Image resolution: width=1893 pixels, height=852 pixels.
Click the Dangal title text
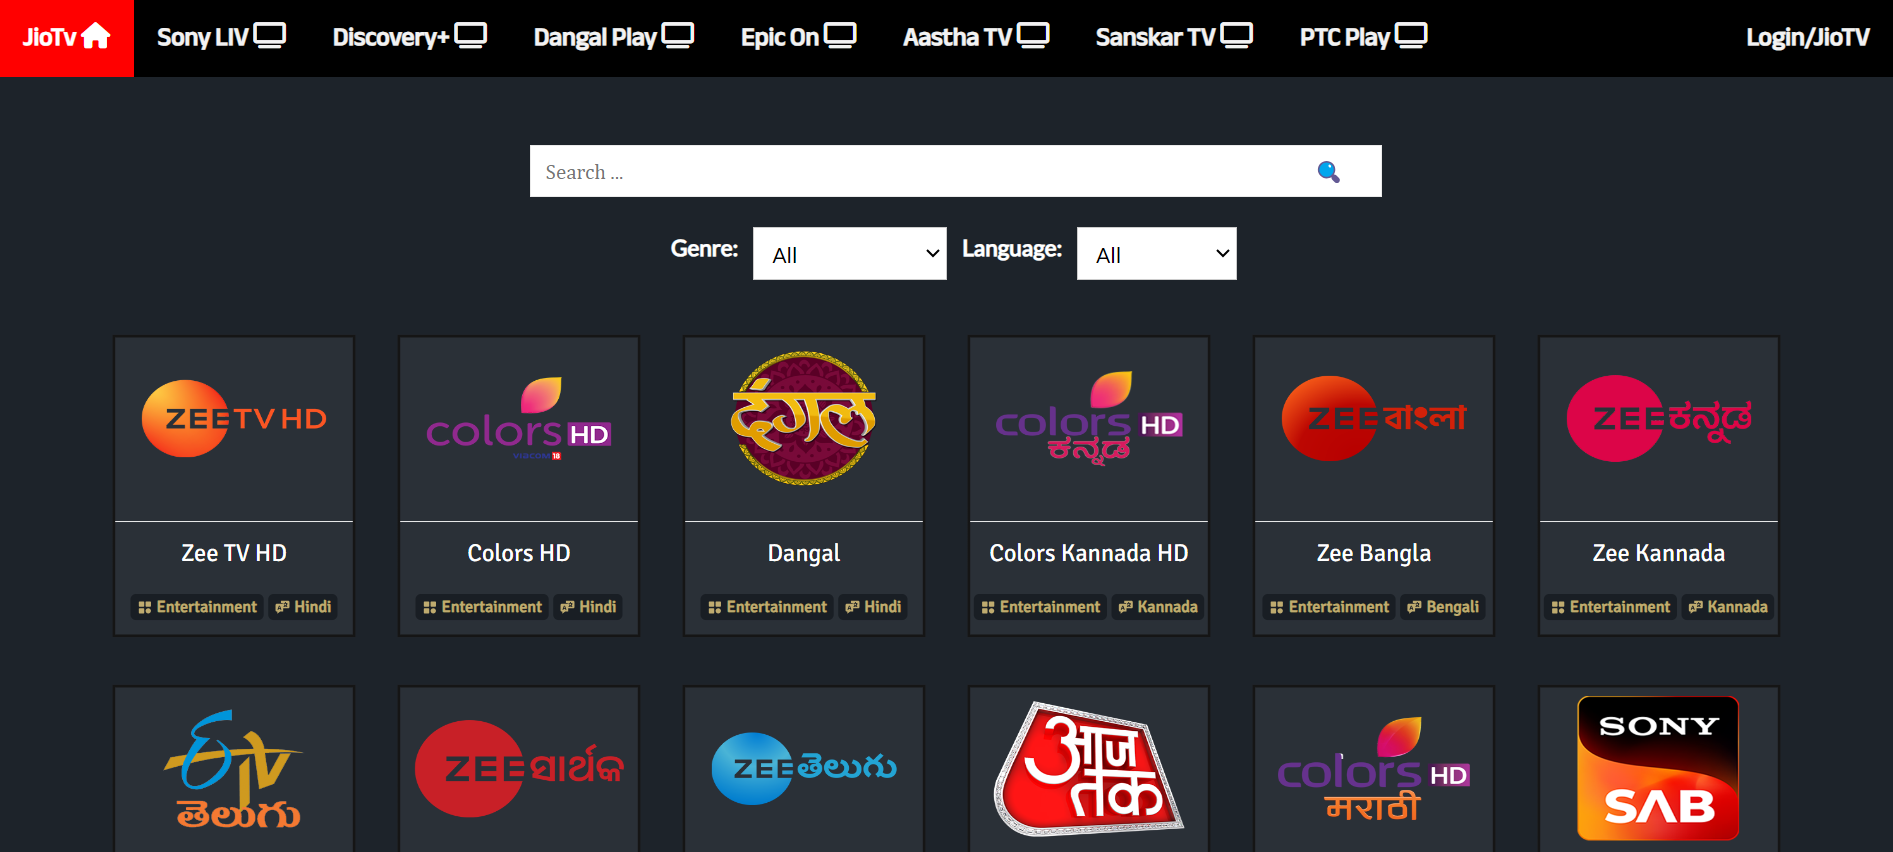pos(804,554)
